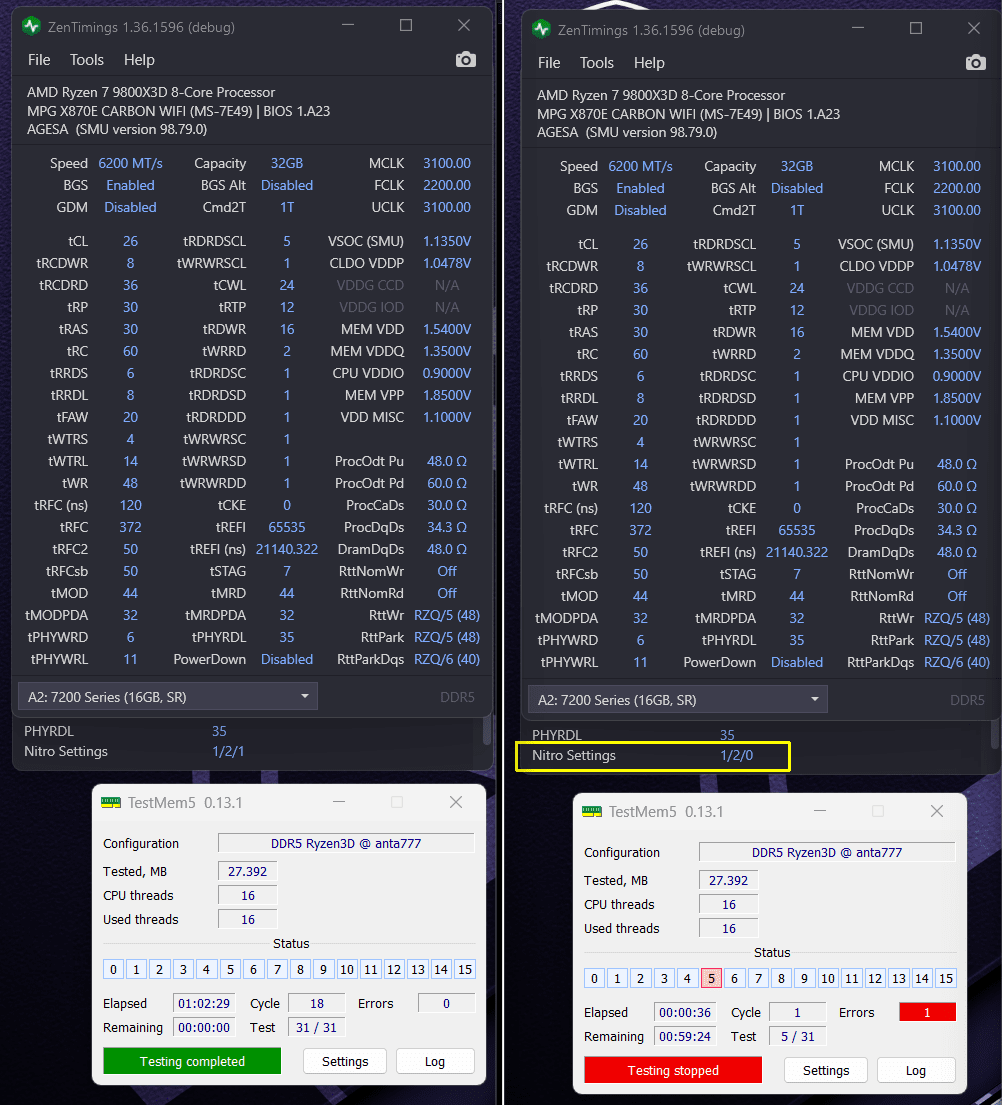Open Log in right TestMem5 window
Screen dimensions: 1002x1105
click(916, 1070)
